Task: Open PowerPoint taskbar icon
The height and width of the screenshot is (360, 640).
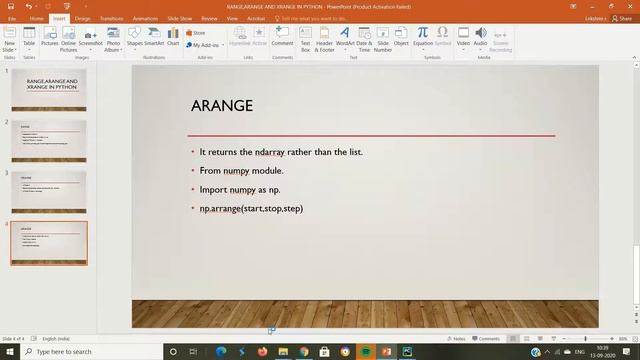Action: click(x=387, y=351)
